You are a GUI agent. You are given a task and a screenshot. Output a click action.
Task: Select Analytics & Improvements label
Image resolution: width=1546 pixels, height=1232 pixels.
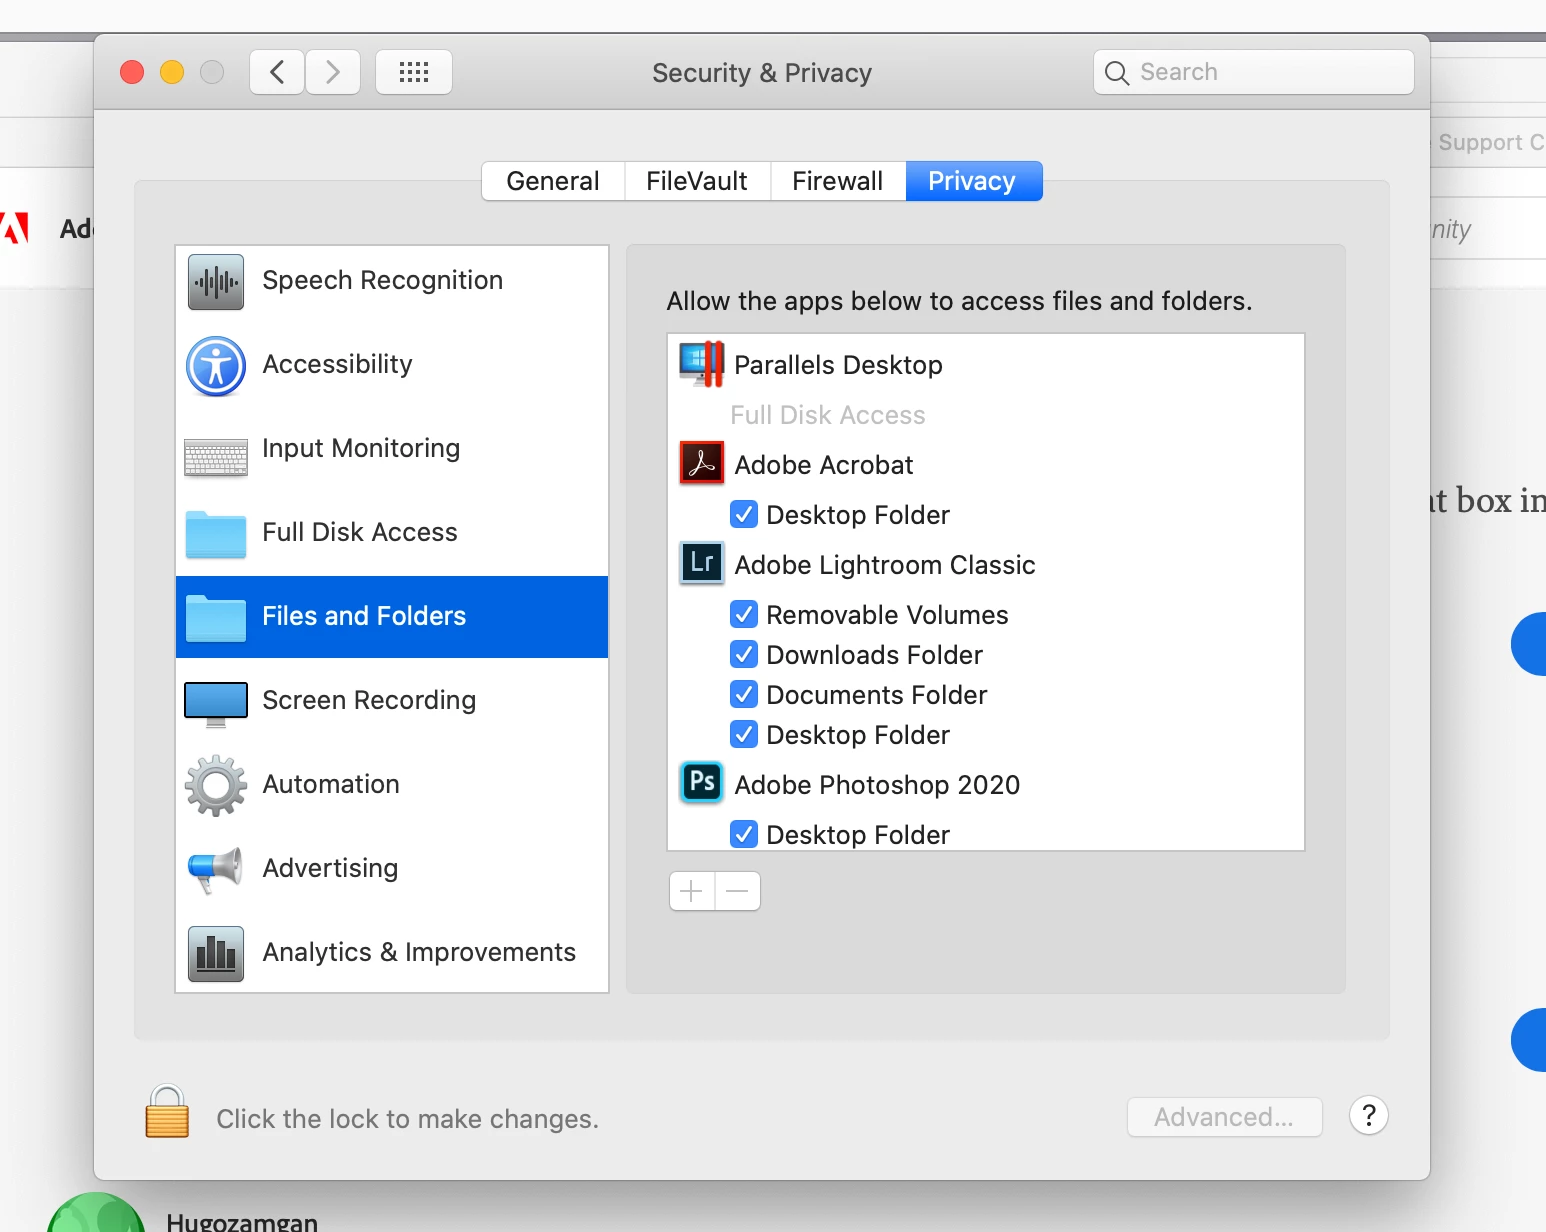pos(419,952)
